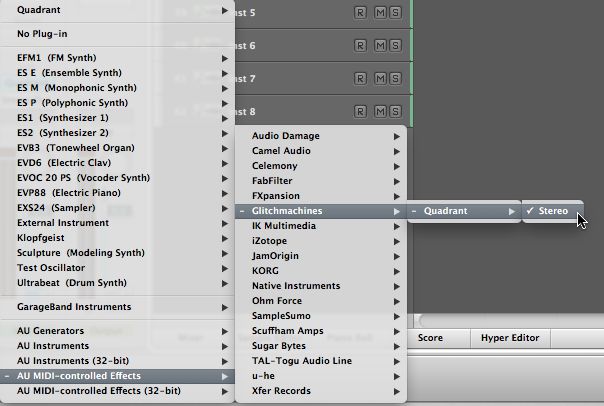This screenshot has height=406, width=604.
Task: Open Test Oscillator submenu
Action: pyautogui.click(x=117, y=268)
